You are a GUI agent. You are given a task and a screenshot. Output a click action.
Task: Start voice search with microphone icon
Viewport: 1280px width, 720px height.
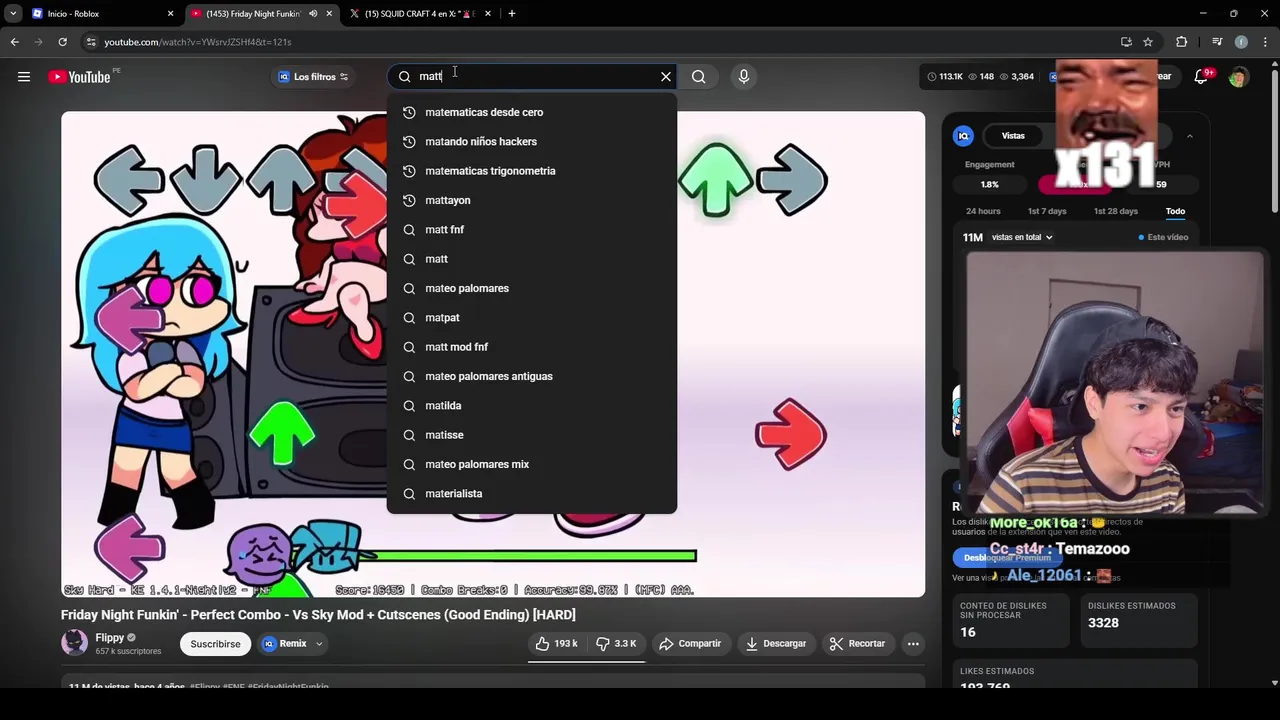(743, 77)
